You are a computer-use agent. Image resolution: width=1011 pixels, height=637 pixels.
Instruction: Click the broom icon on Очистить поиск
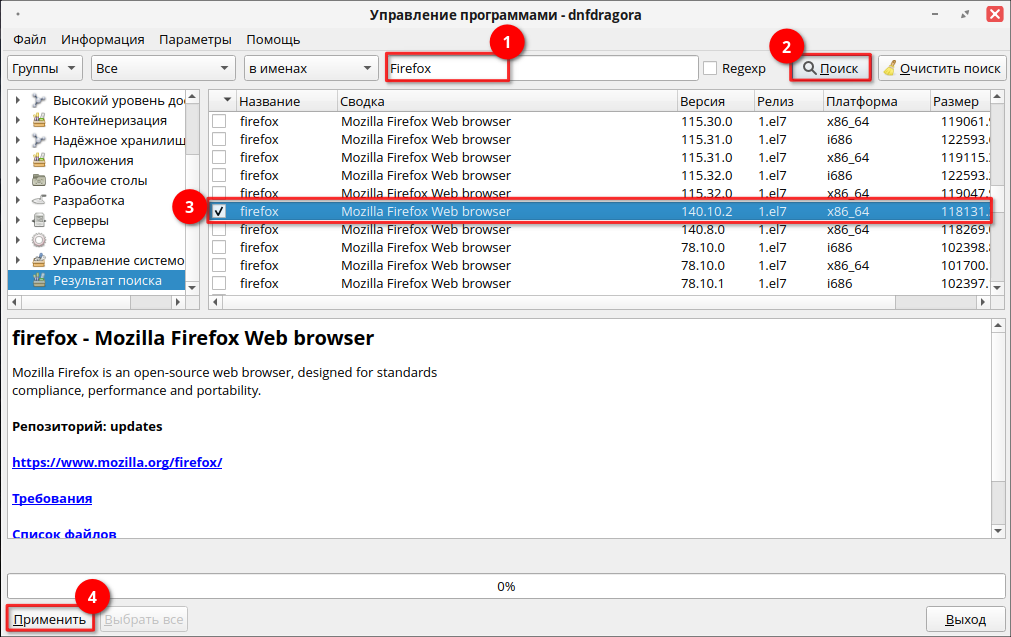coord(890,68)
